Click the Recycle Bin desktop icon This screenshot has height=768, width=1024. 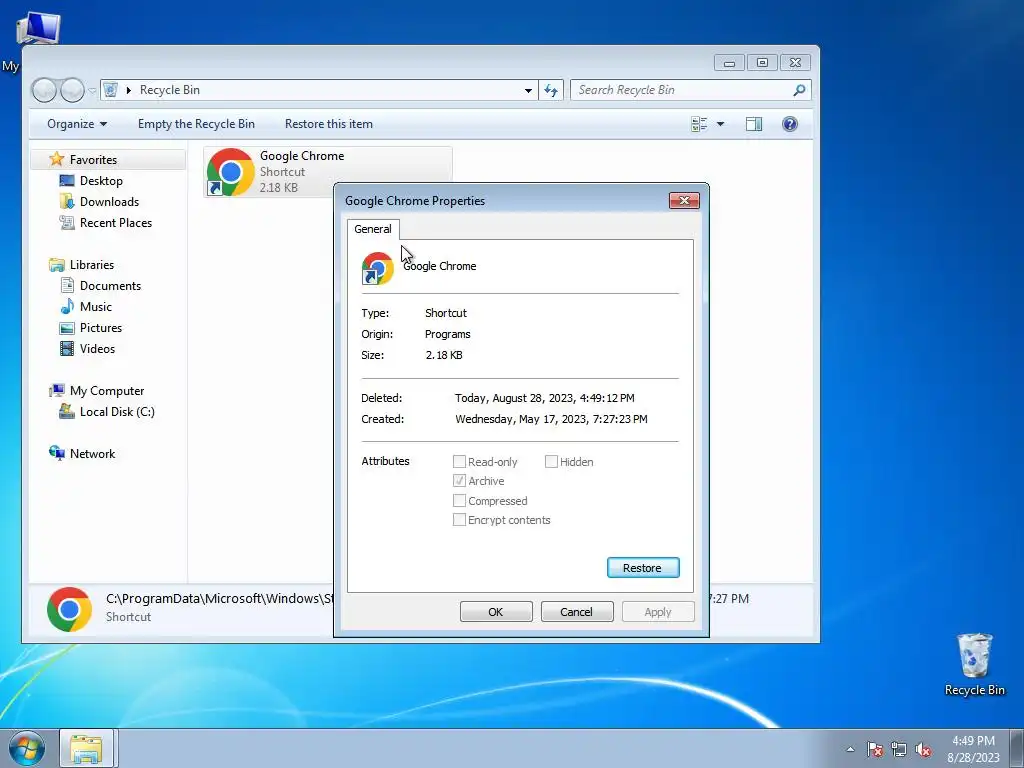click(974, 665)
